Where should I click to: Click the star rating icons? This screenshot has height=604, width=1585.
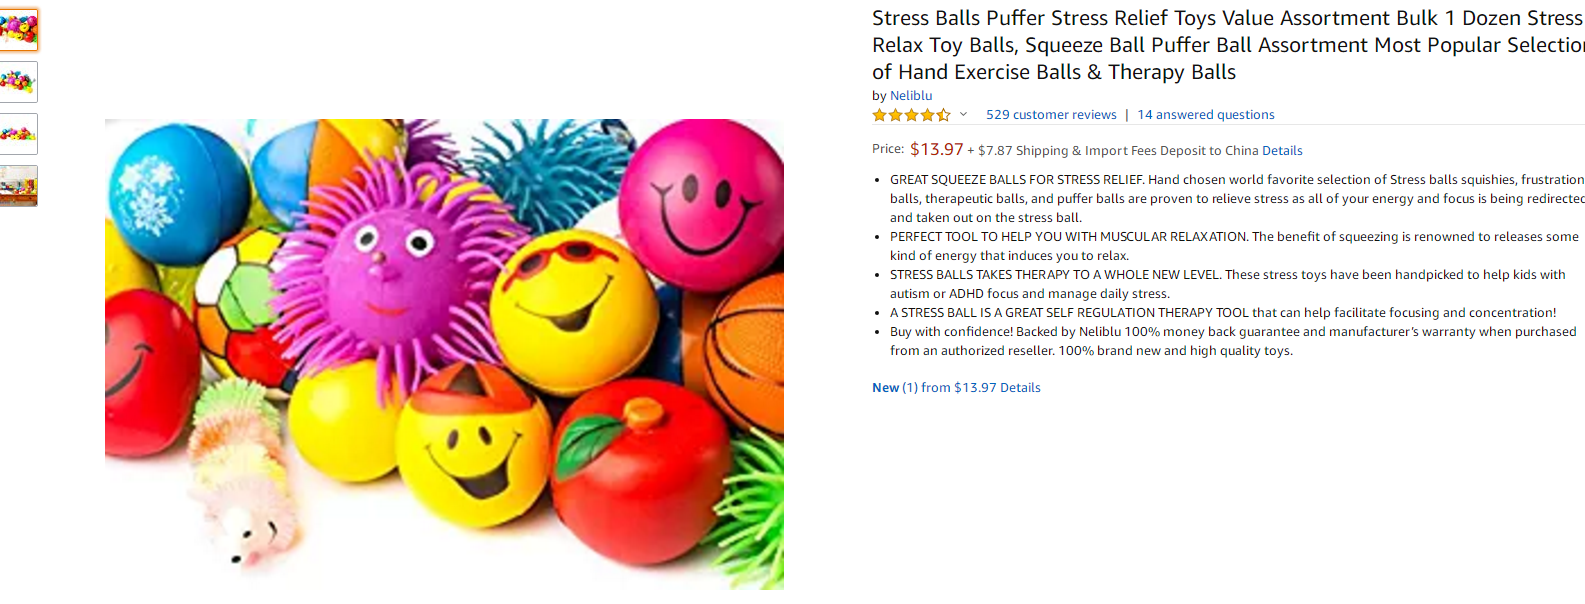point(911,115)
